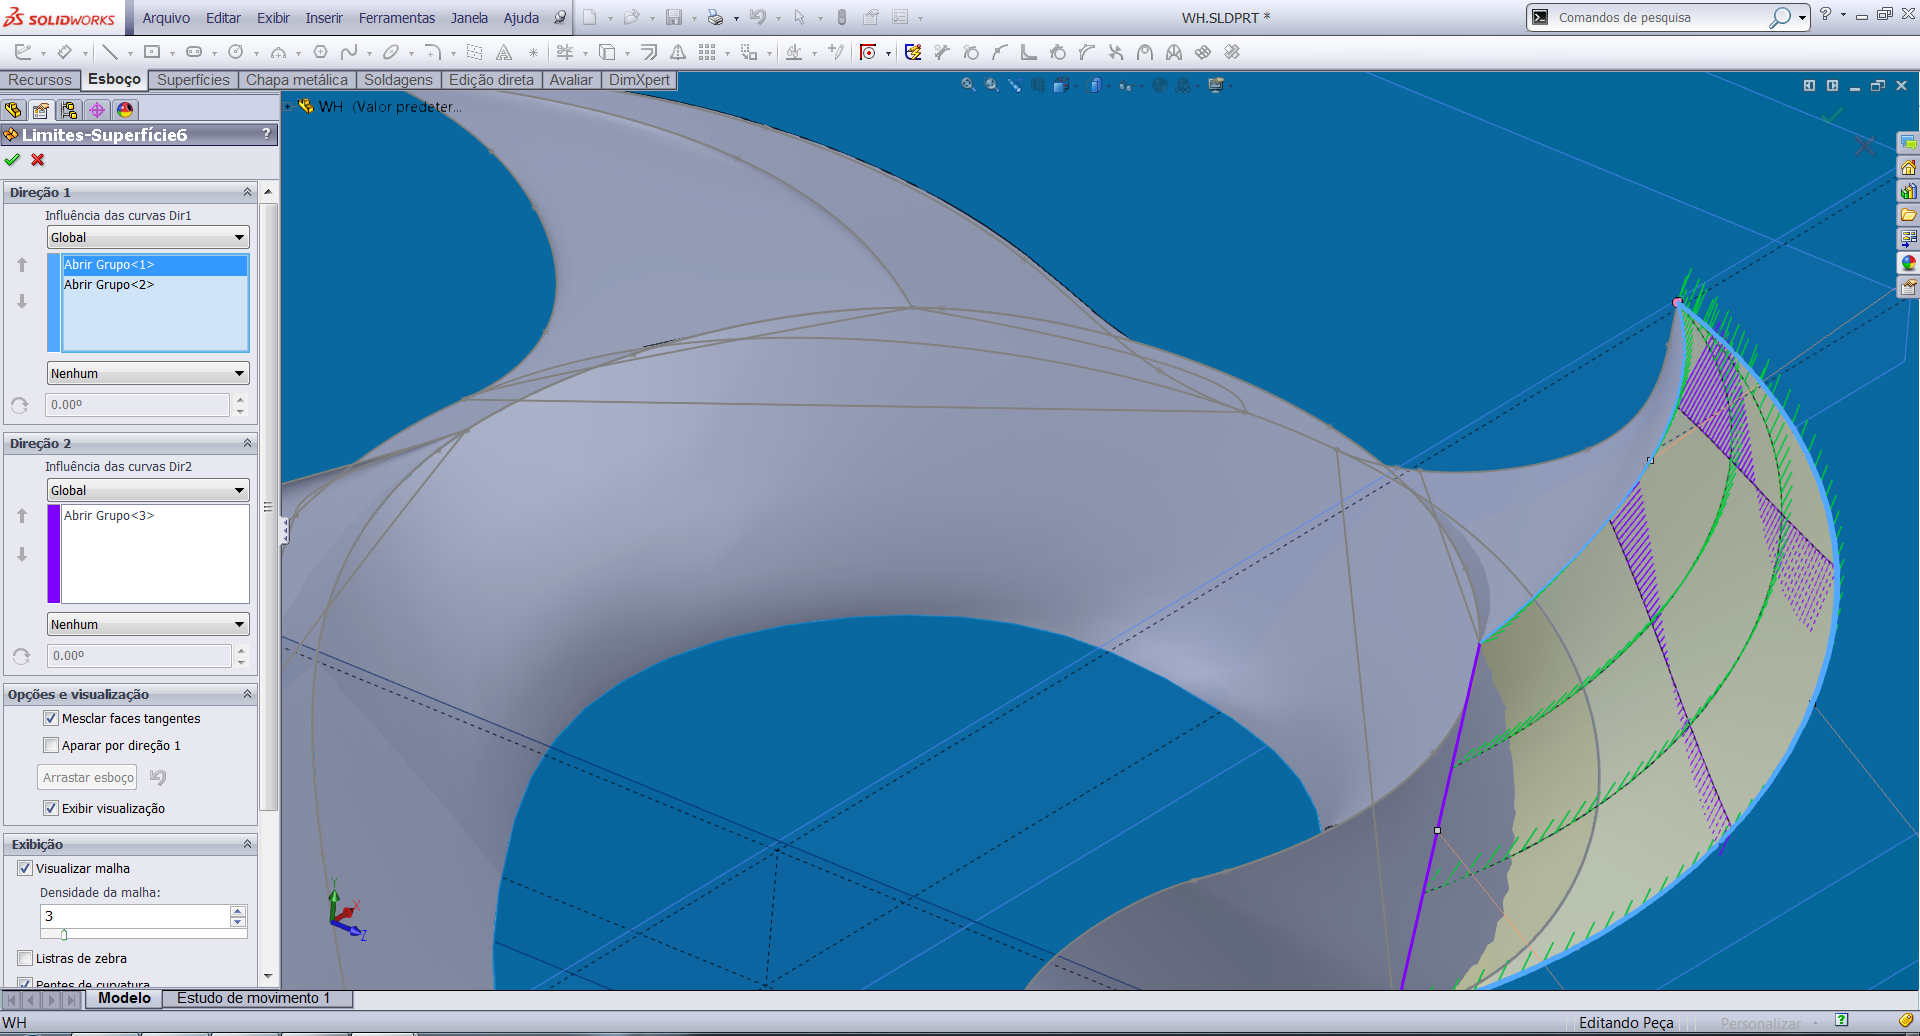Click the Arrastar esboço button
Image resolution: width=1920 pixels, height=1036 pixels.
point(88,777)
